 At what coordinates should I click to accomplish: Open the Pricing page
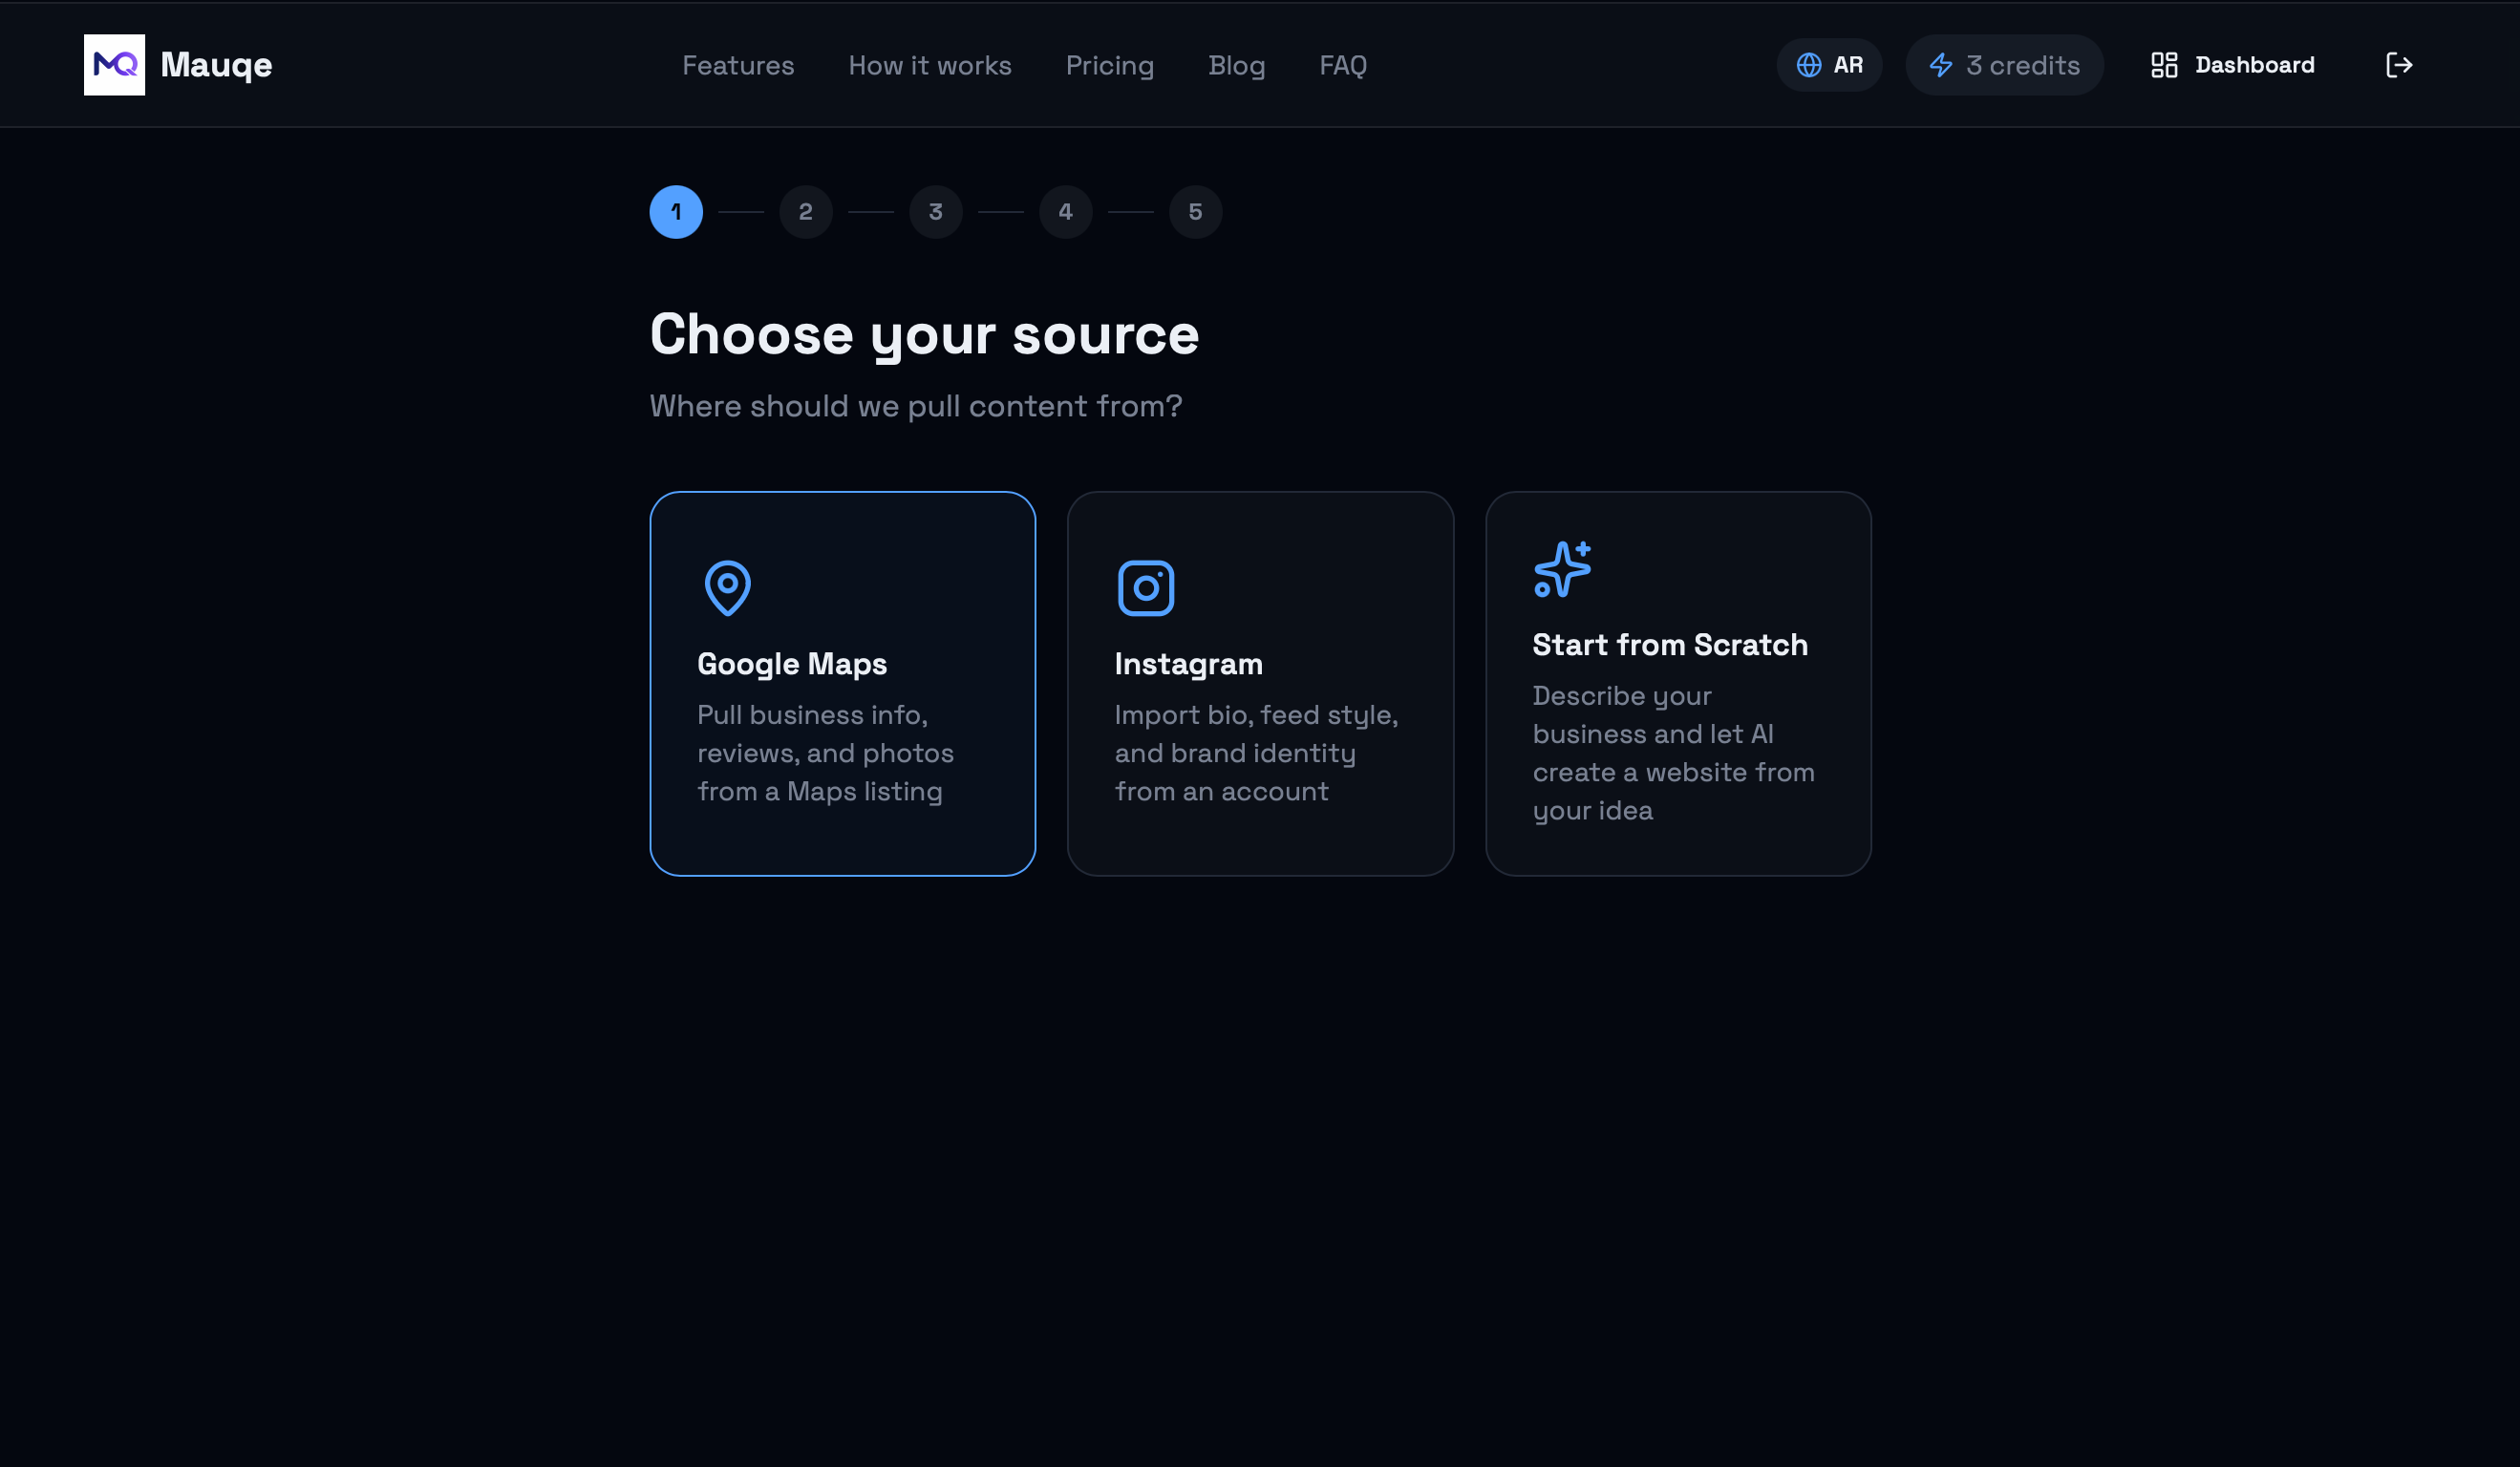coord(1110,65)
